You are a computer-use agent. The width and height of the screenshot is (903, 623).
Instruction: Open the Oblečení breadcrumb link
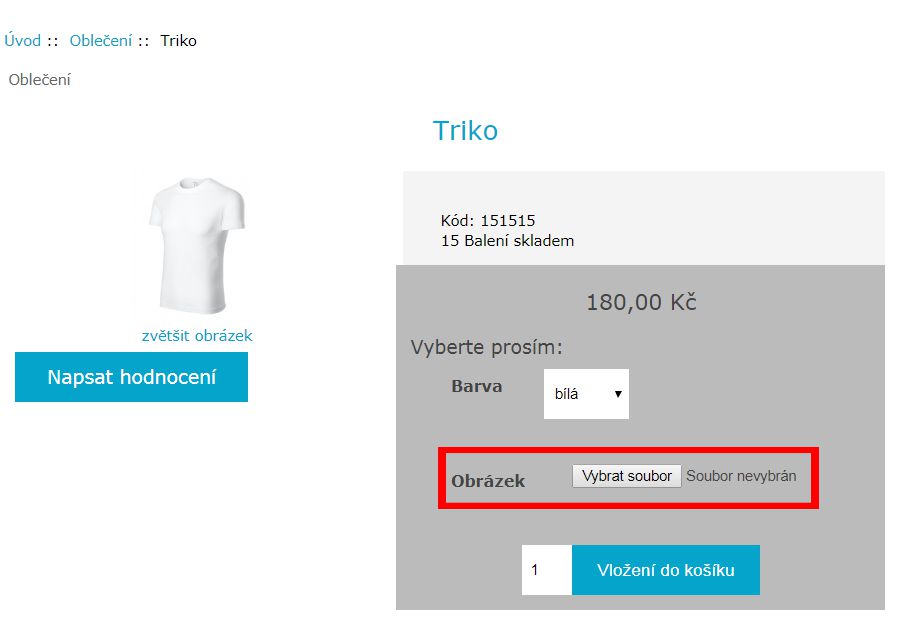pyautogui.click(x=101, y=41)
